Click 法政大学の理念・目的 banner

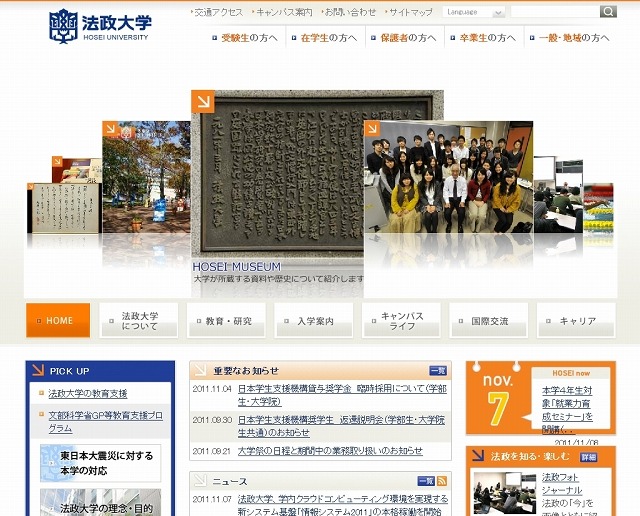100,503
